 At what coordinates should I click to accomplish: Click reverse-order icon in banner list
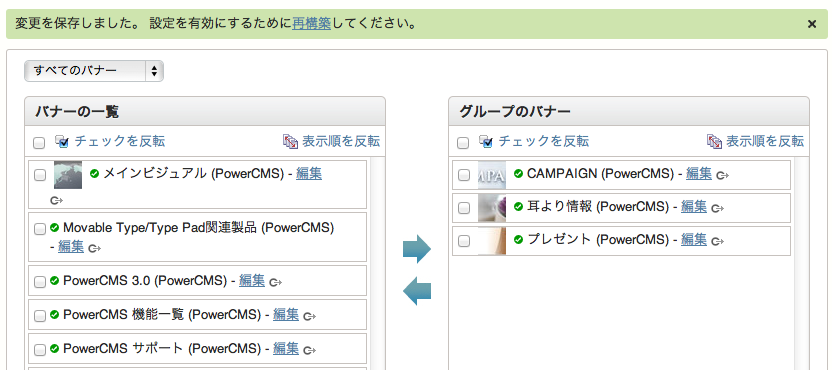[x=290, y=141]
